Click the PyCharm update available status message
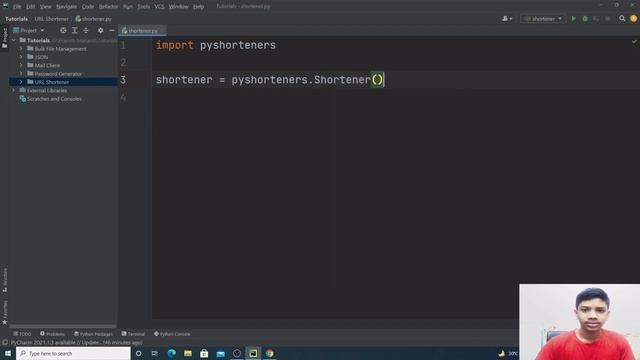 77,342
